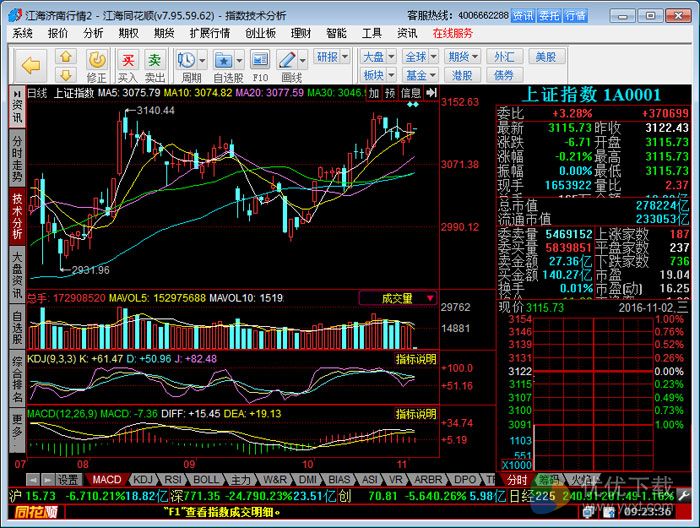Viewport: 700px width, 528px height.
Task: Open the 扩展行情 menu
Action: coord(209,33)
